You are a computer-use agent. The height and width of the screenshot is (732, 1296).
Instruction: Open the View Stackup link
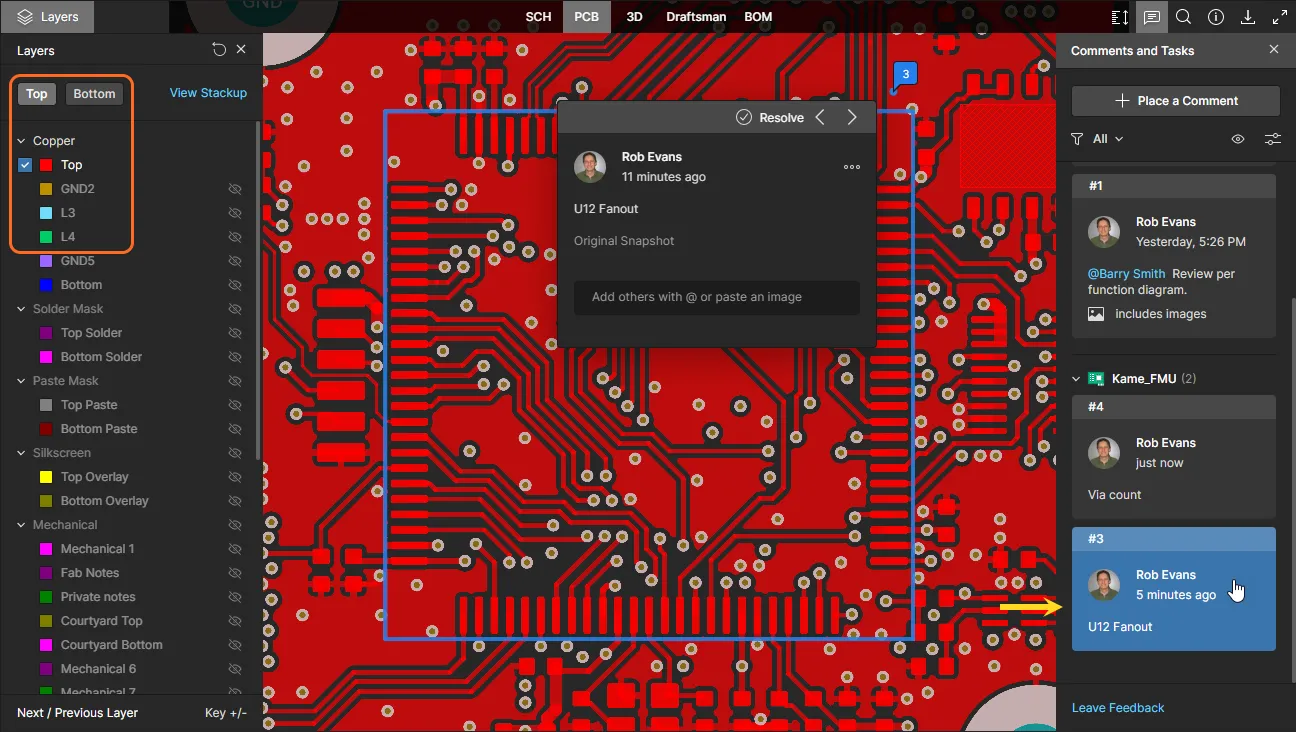click(208, 93)
